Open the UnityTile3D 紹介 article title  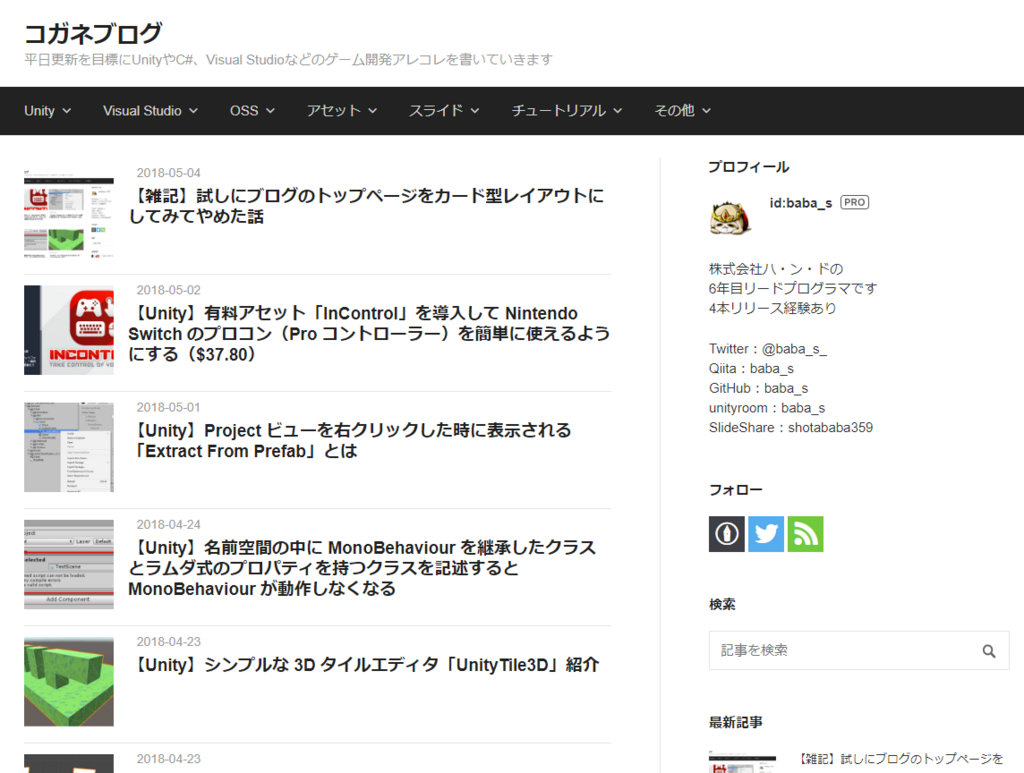click(364, 665)
